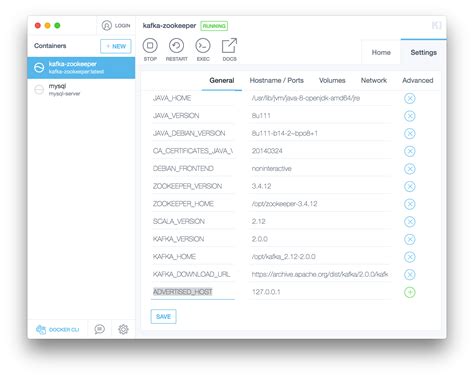Click the JAVA_DEBIAN_VERSION key name
Screen dimensions: 474x378
(x=189, y=133)
